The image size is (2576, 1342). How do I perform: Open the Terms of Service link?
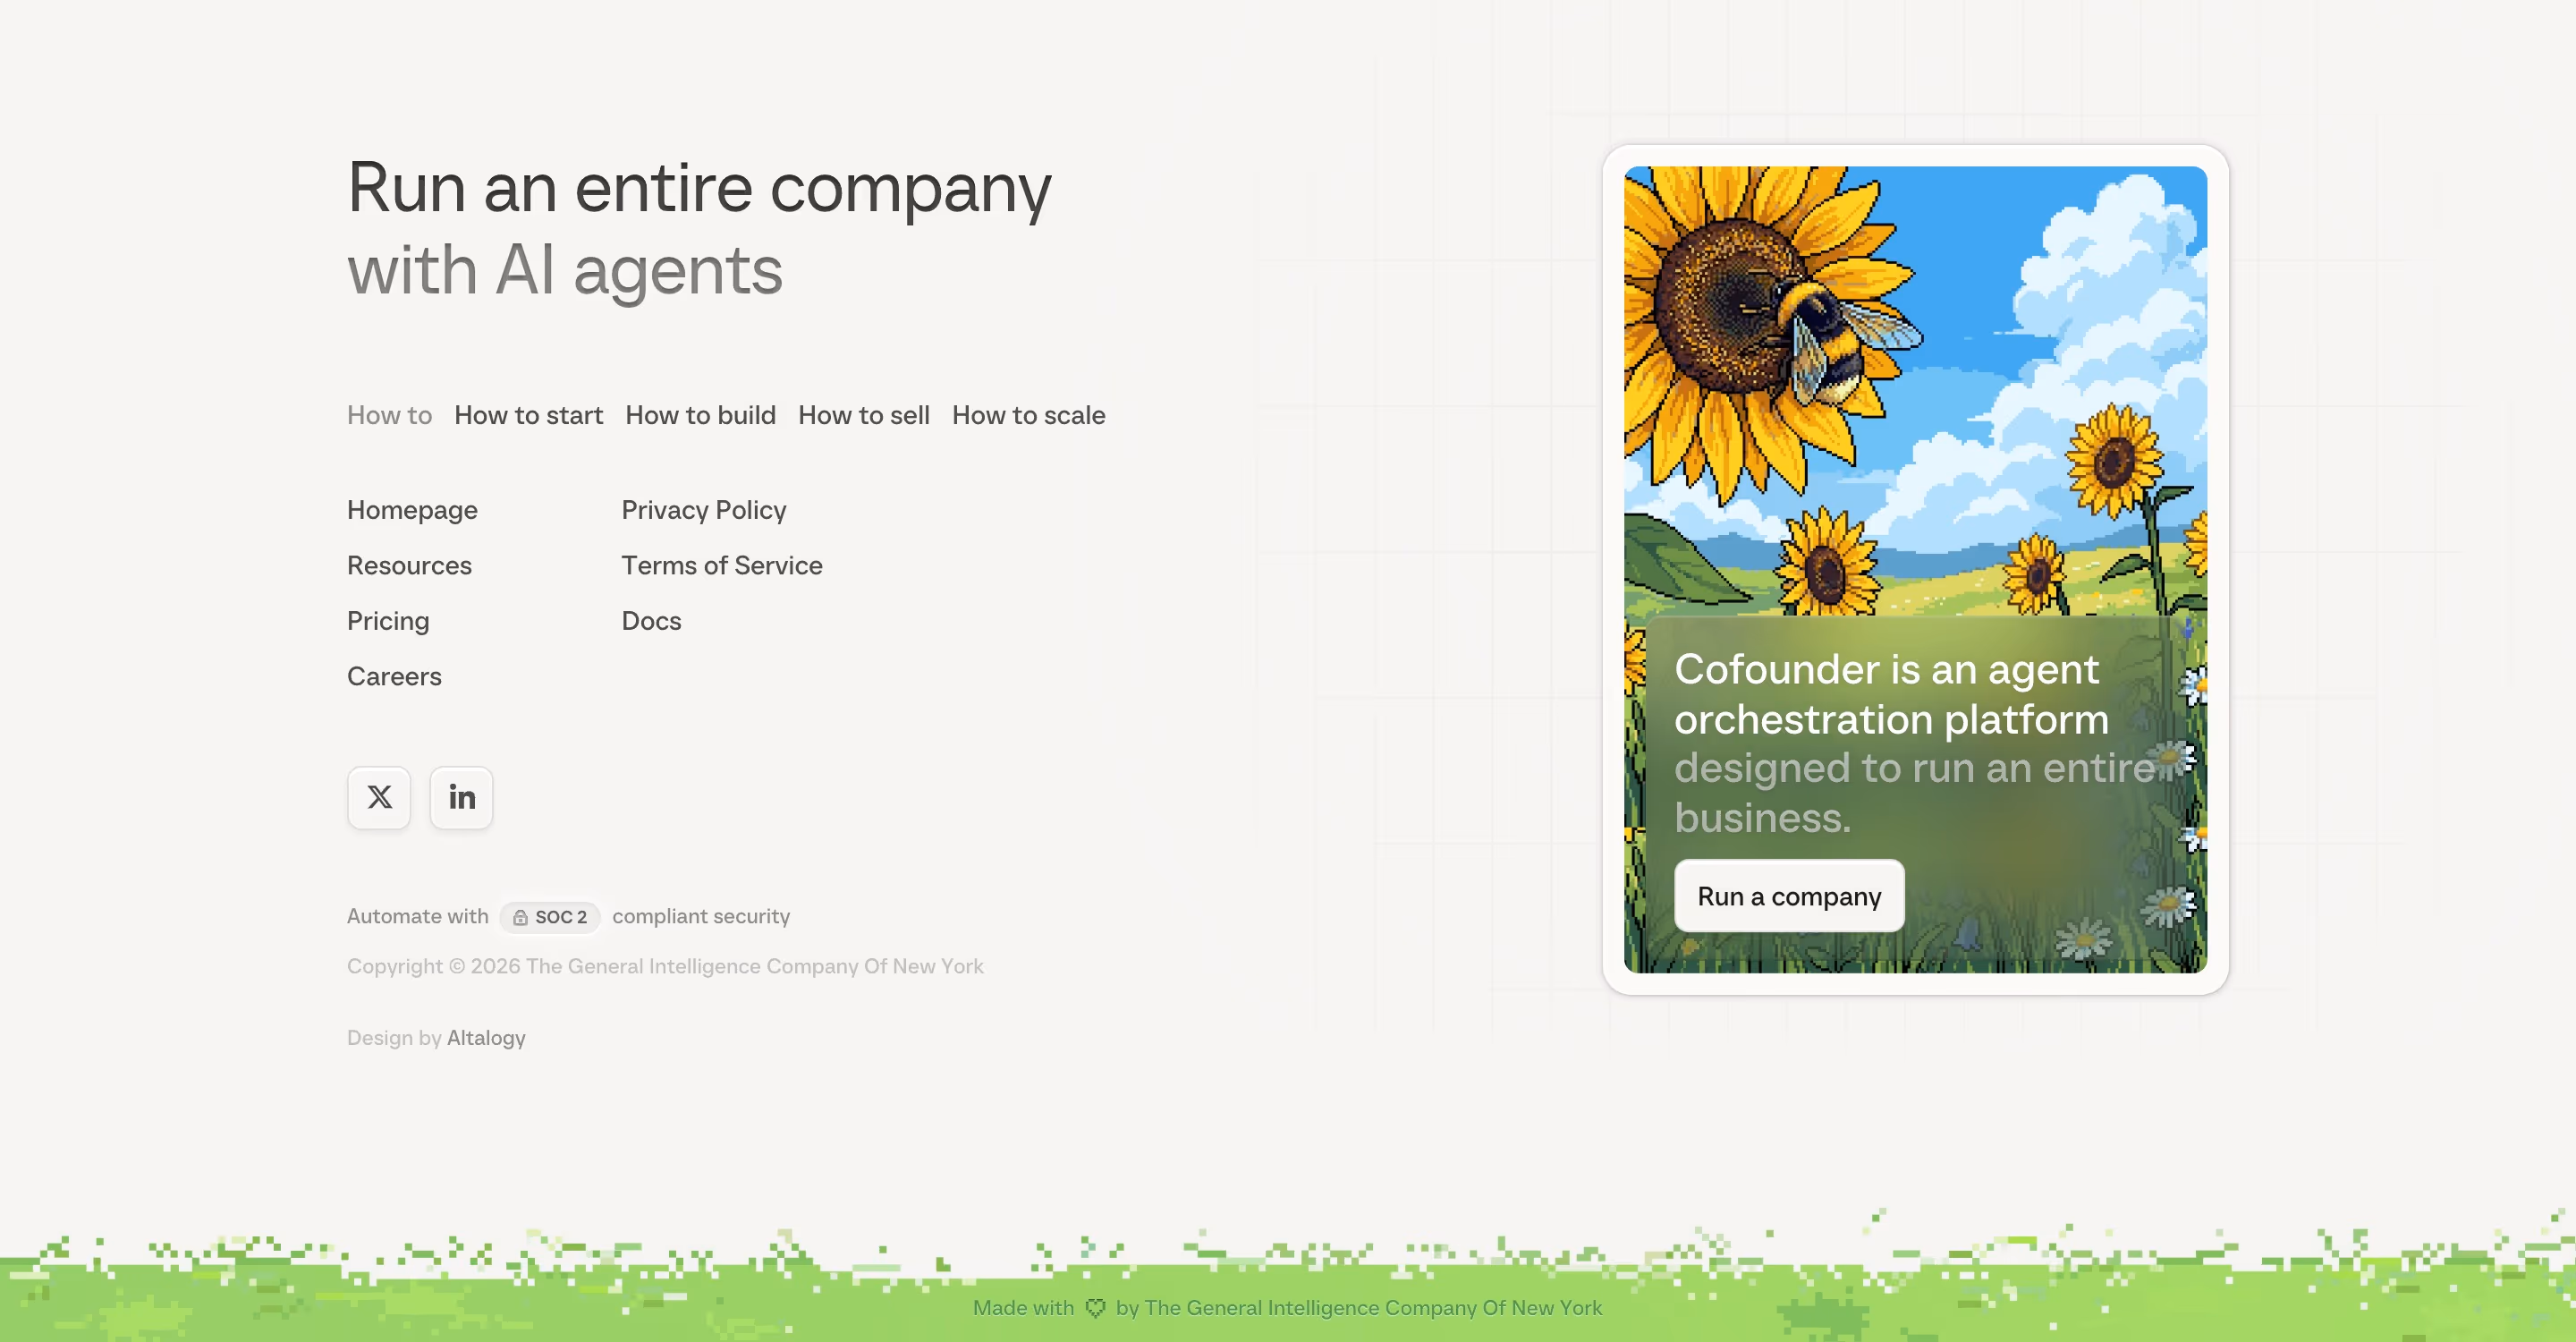[x=722, y=565]
